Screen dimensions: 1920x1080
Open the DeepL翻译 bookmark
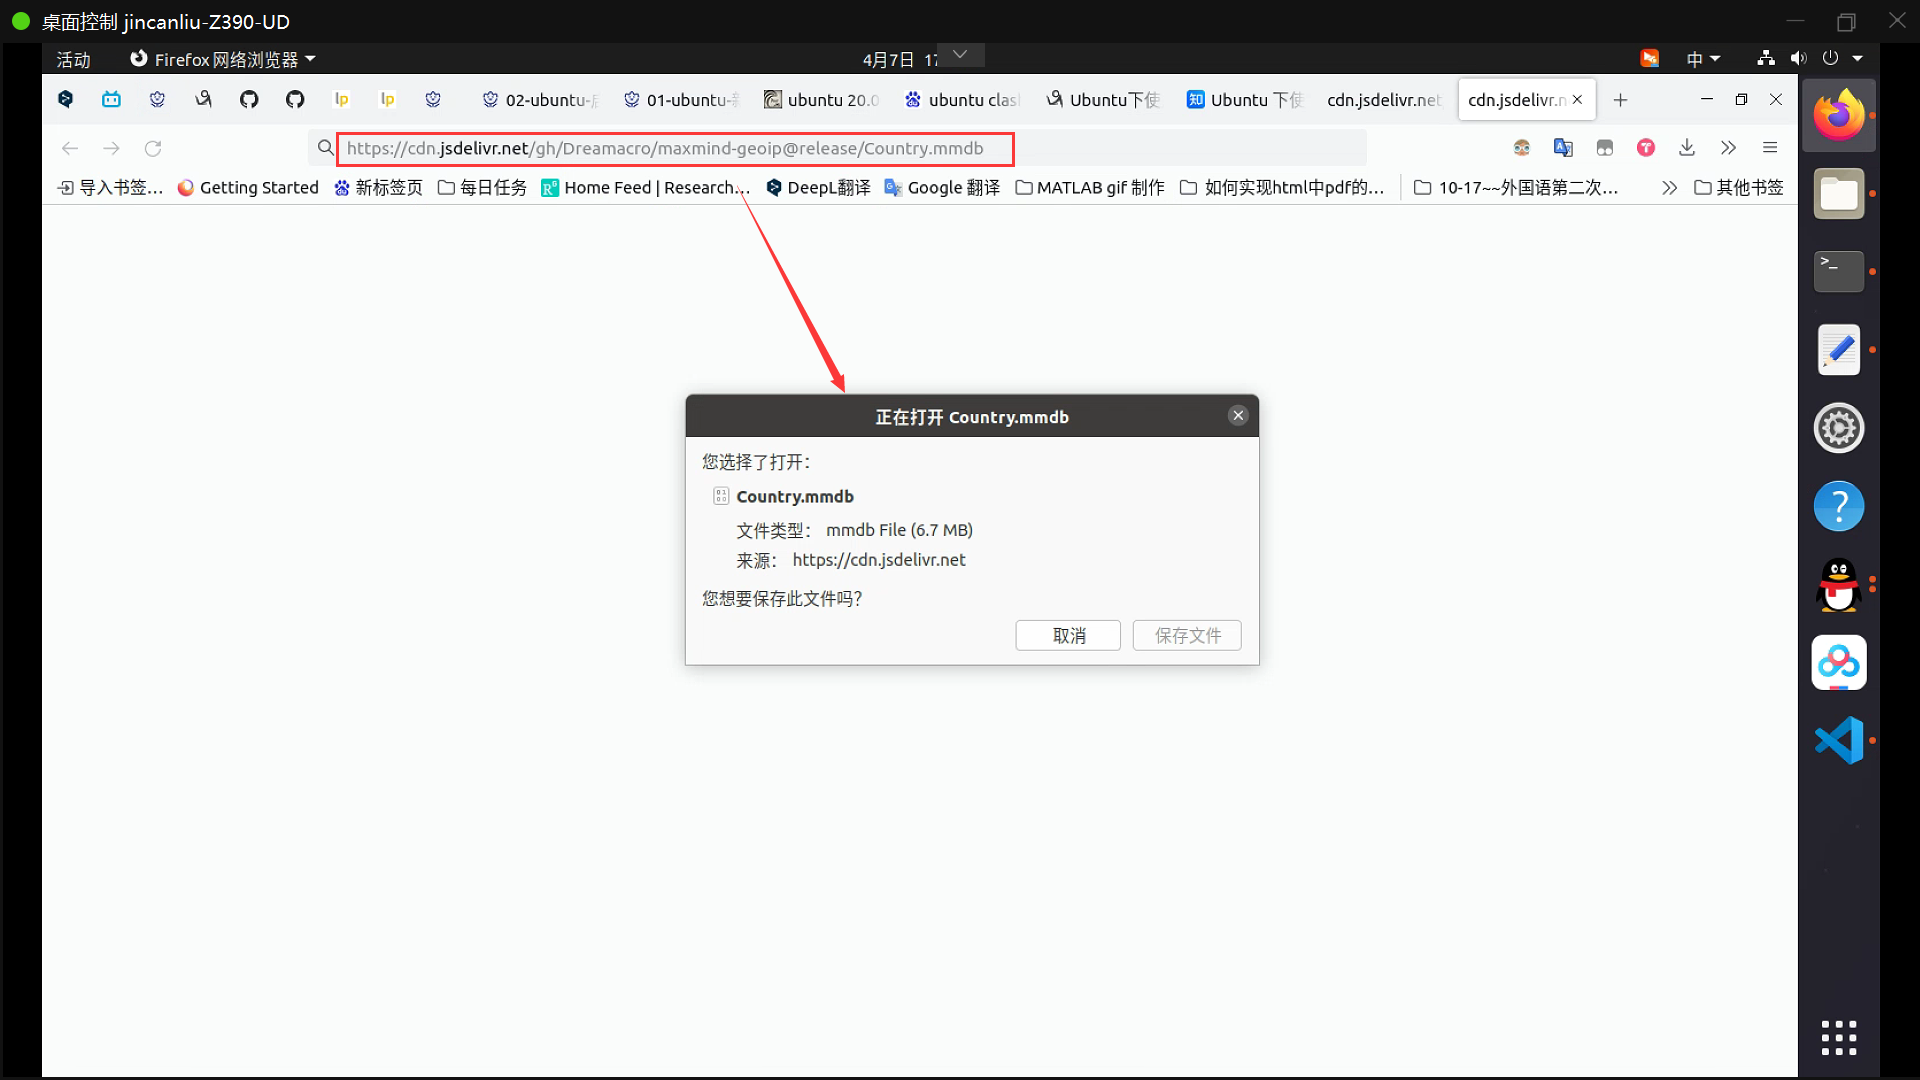point(818,188)
